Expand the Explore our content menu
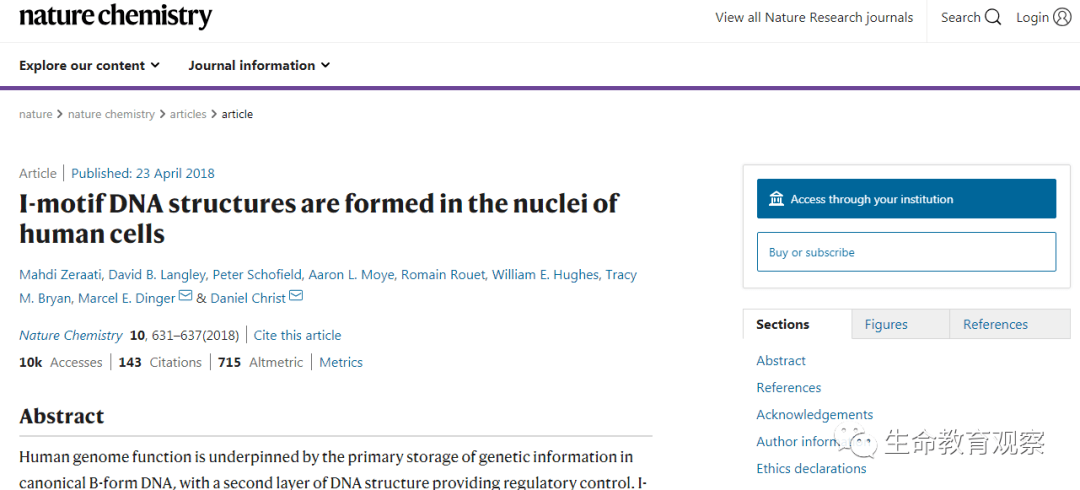Screen dimensions: 1080x490 [x=90, y=65]
